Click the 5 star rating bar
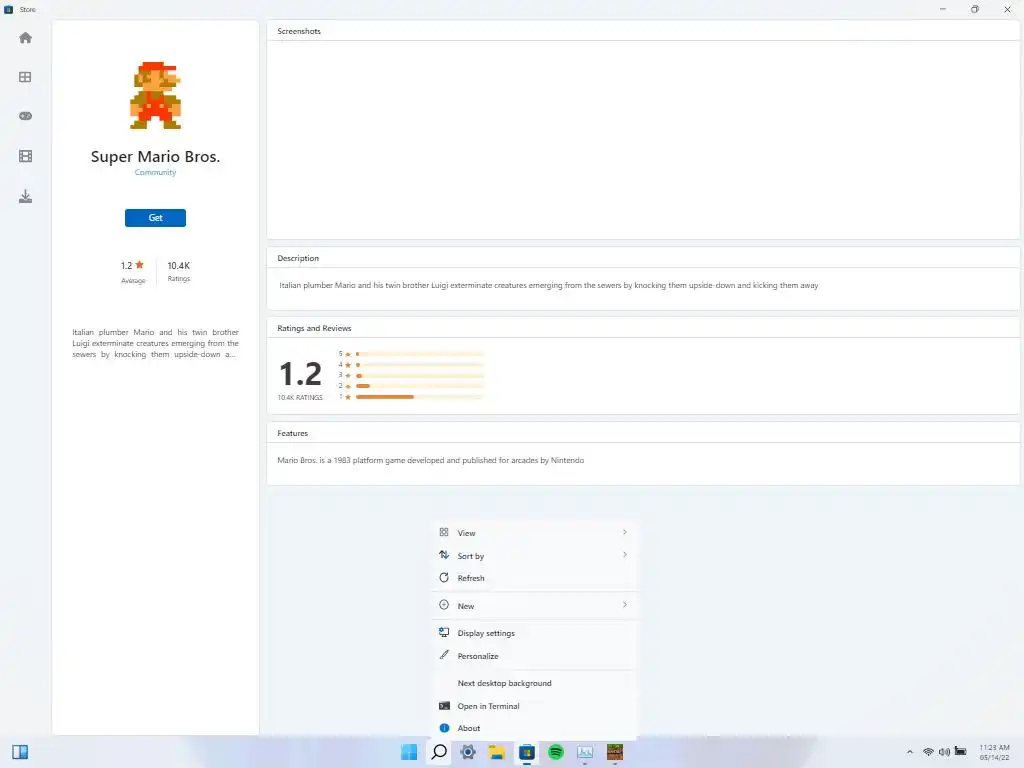The width and height of the screenshot is (1024, 768). (420, 354)
